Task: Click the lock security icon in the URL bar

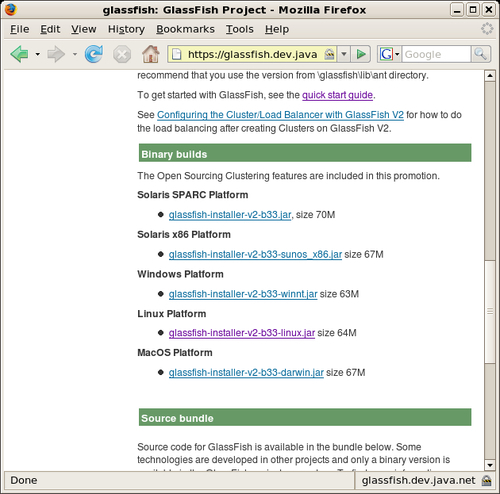Action: [329, 54]
